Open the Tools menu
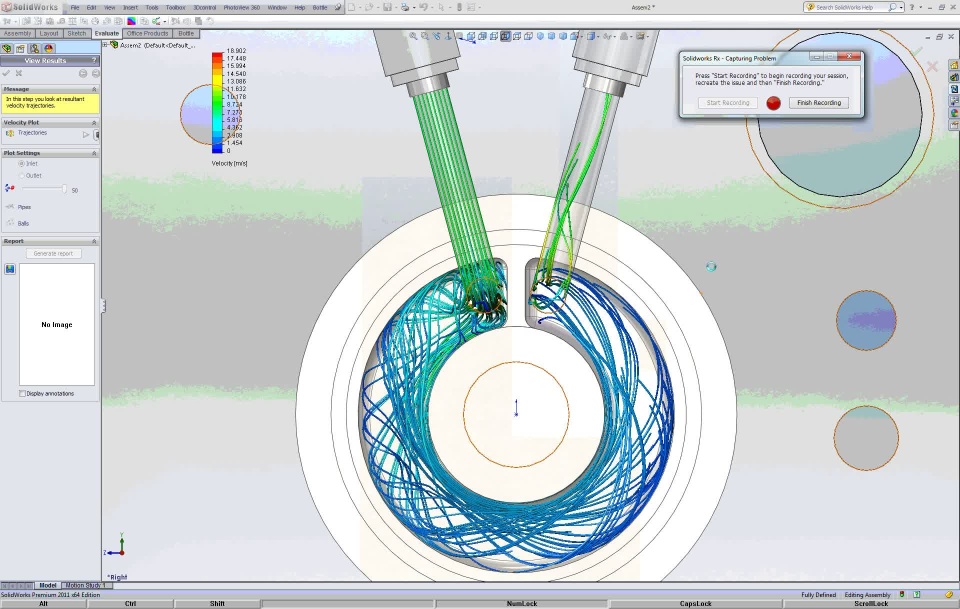The image size is (960, 609). pyautogui.click(x=152, y=8)
